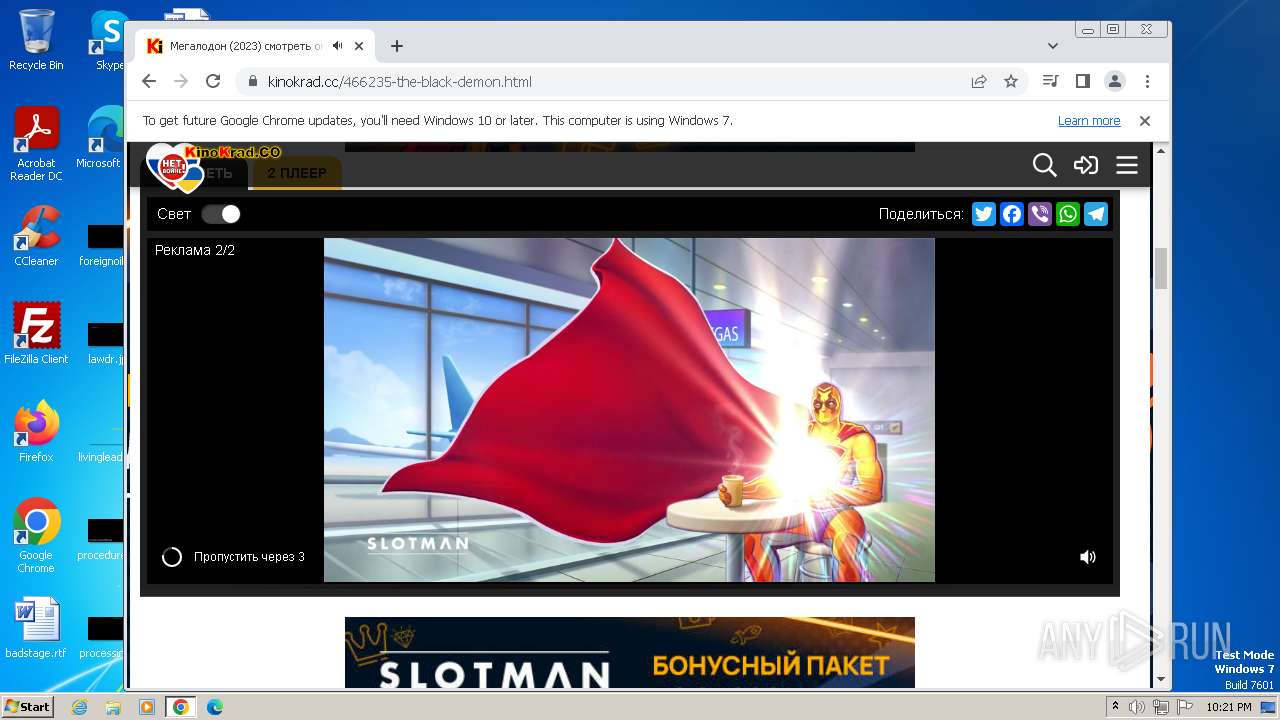This screenshot has width=1280, height=720.
Task: Click the Пропустить через 3 skip label
Action: pos(249,557)
